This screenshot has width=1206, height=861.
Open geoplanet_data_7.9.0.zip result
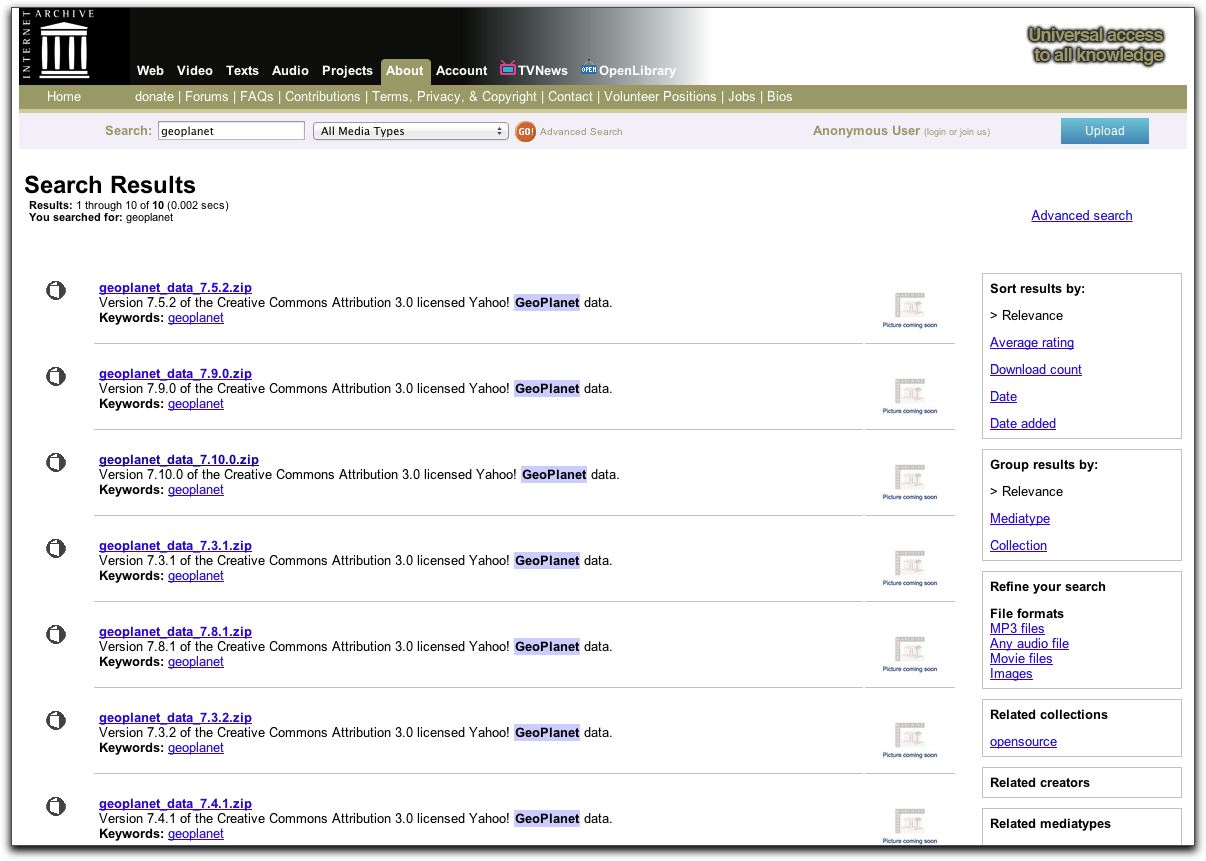[175, 374]
